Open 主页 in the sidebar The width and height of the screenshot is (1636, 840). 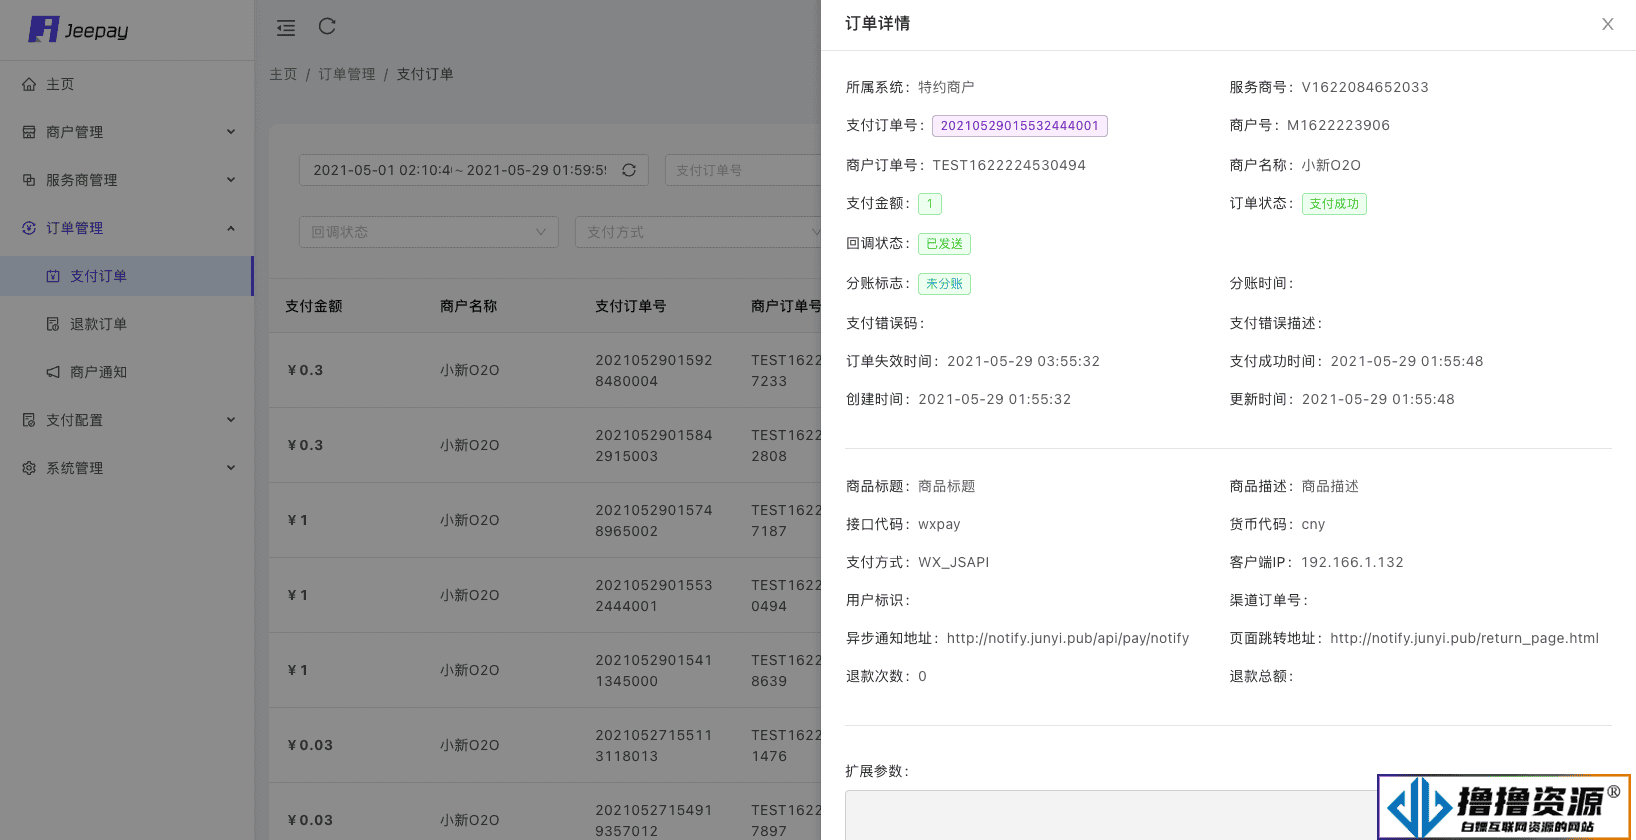127,84
